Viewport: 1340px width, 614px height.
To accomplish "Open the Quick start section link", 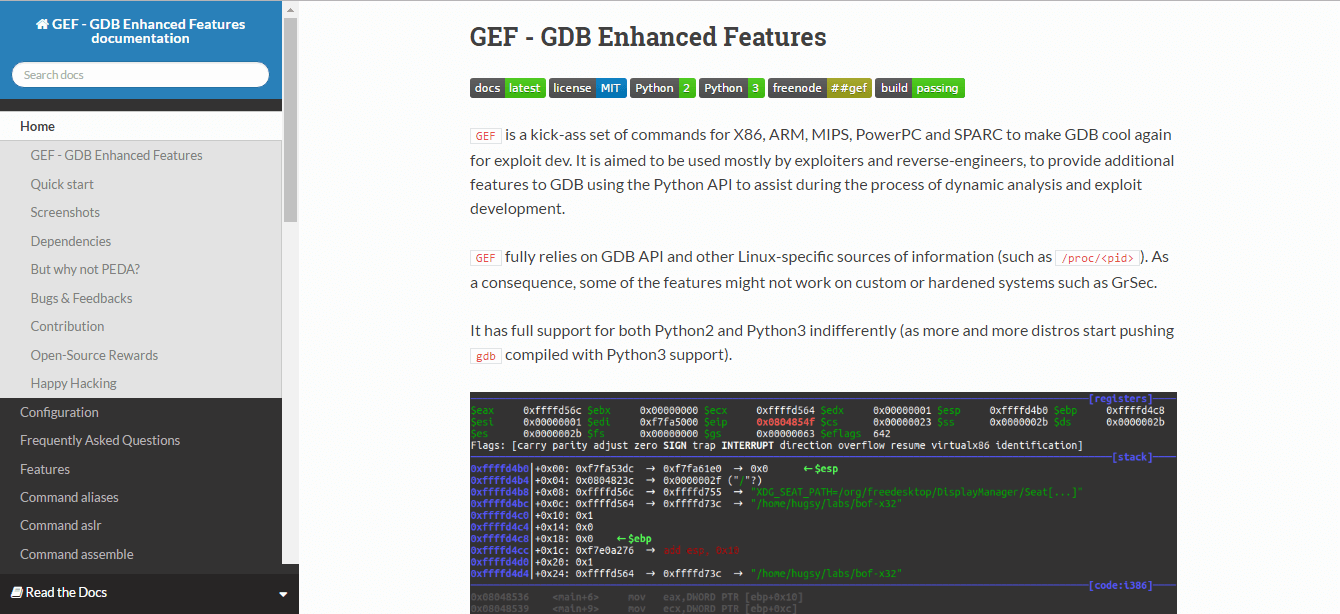I will [x=62, y=184].
